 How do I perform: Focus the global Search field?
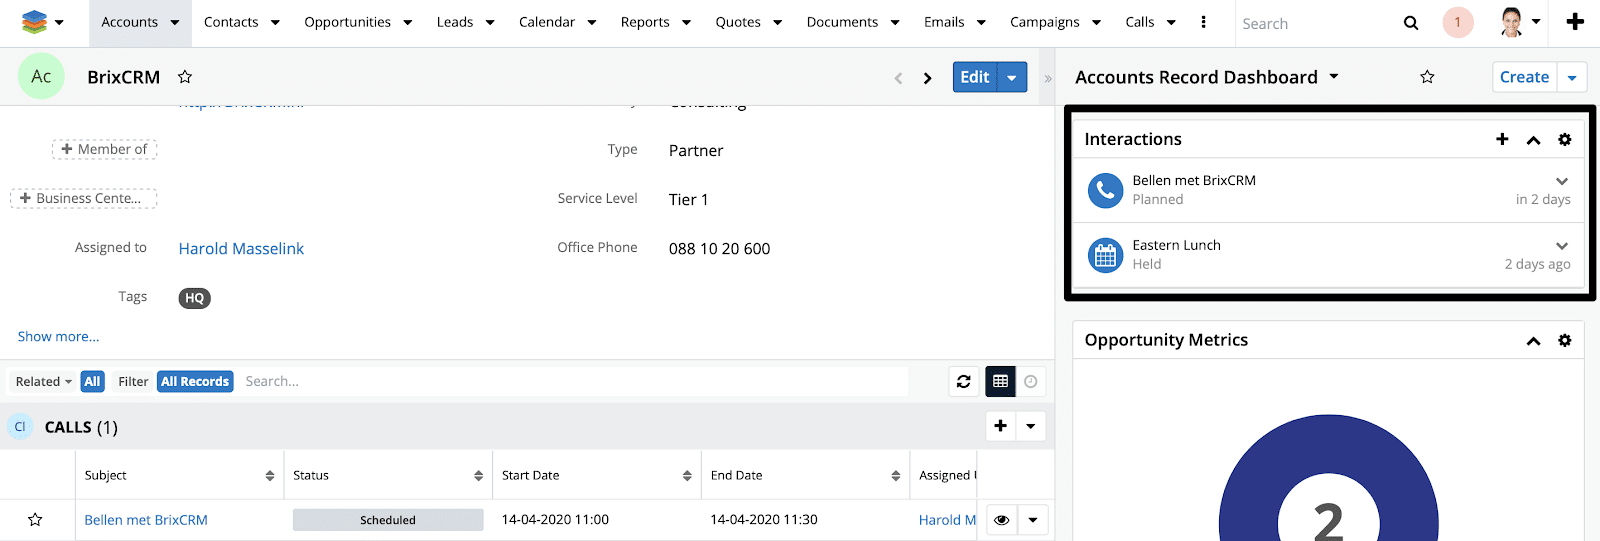(1315, 23)
